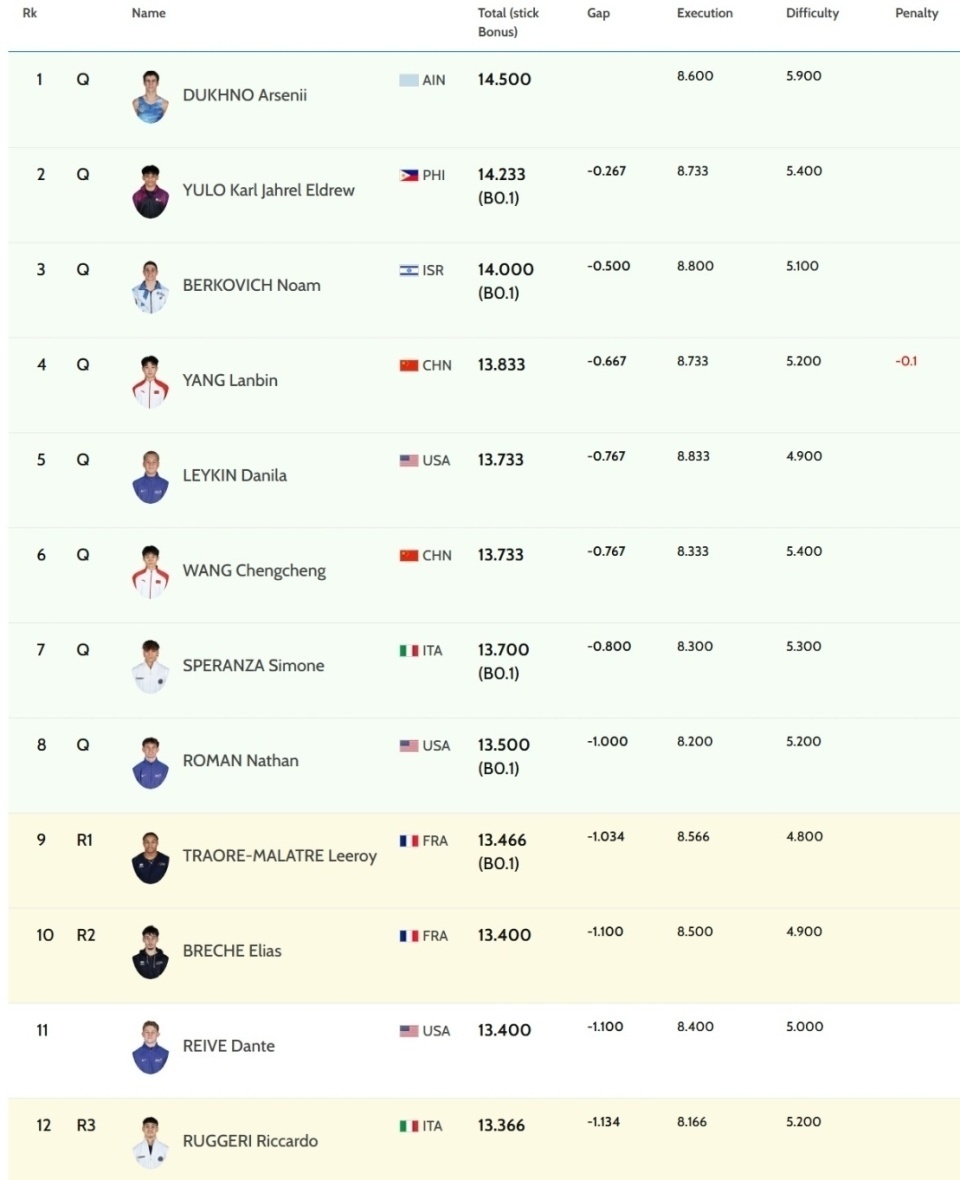Click the China flag in YANG Lanbin's row
Image resolution: width=960 pixels, height=1180 pixels.
tap(409, 365)
